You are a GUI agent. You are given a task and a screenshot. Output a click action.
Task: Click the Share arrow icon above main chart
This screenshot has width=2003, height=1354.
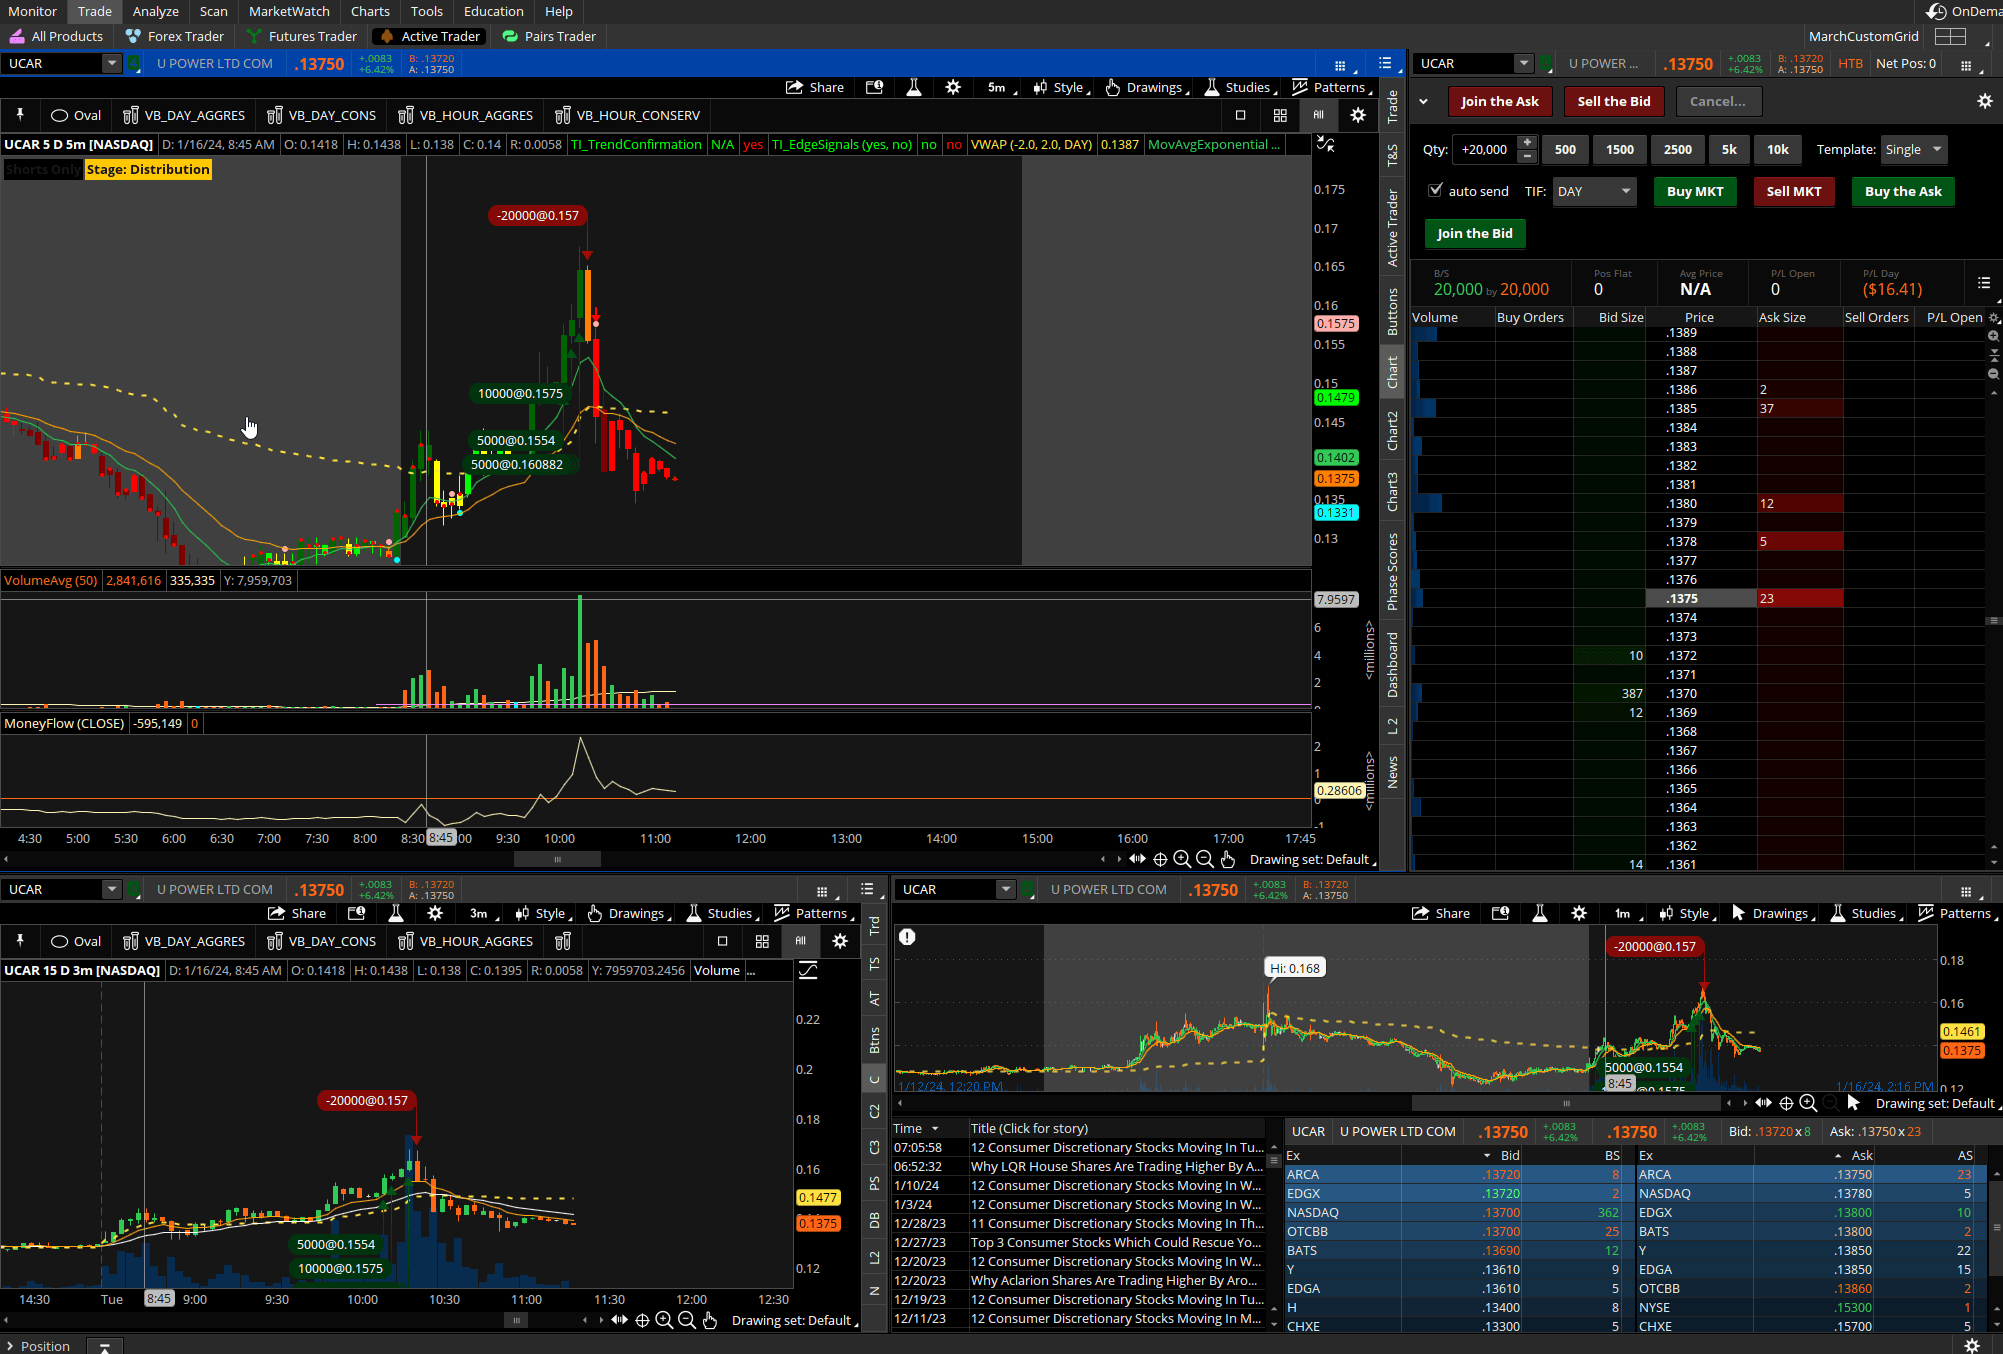pyautogui.click(x=795, y=88)
